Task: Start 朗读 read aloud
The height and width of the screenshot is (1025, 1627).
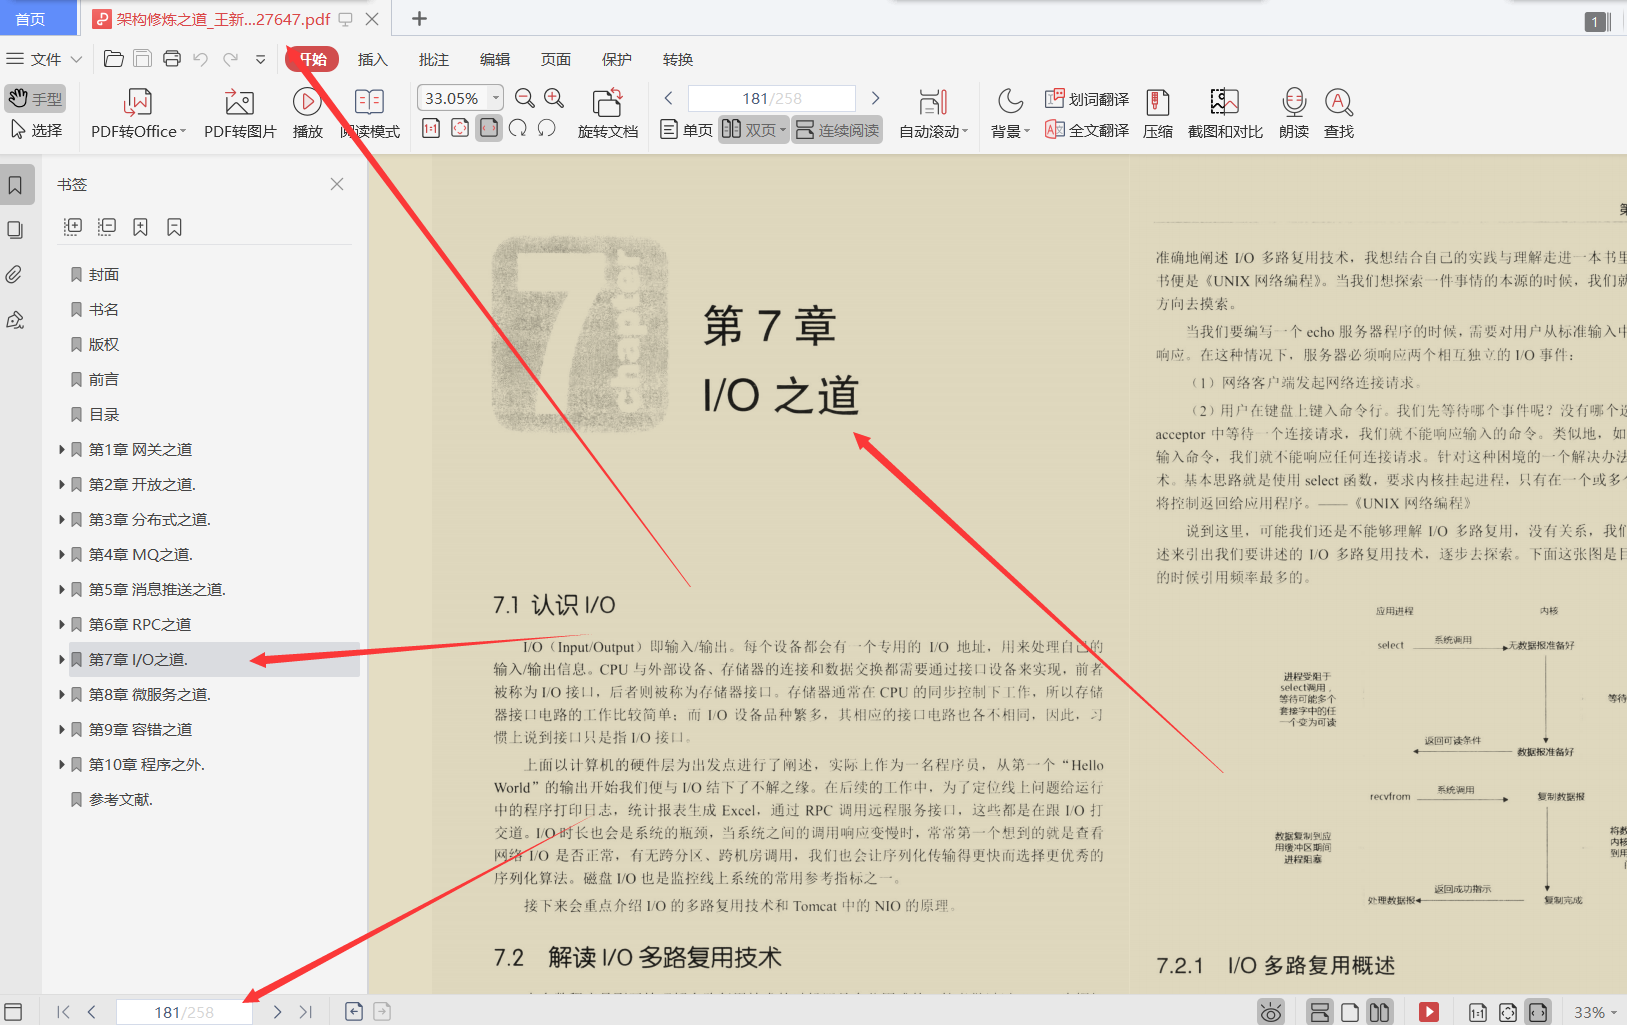Action: pos(1294,115)
